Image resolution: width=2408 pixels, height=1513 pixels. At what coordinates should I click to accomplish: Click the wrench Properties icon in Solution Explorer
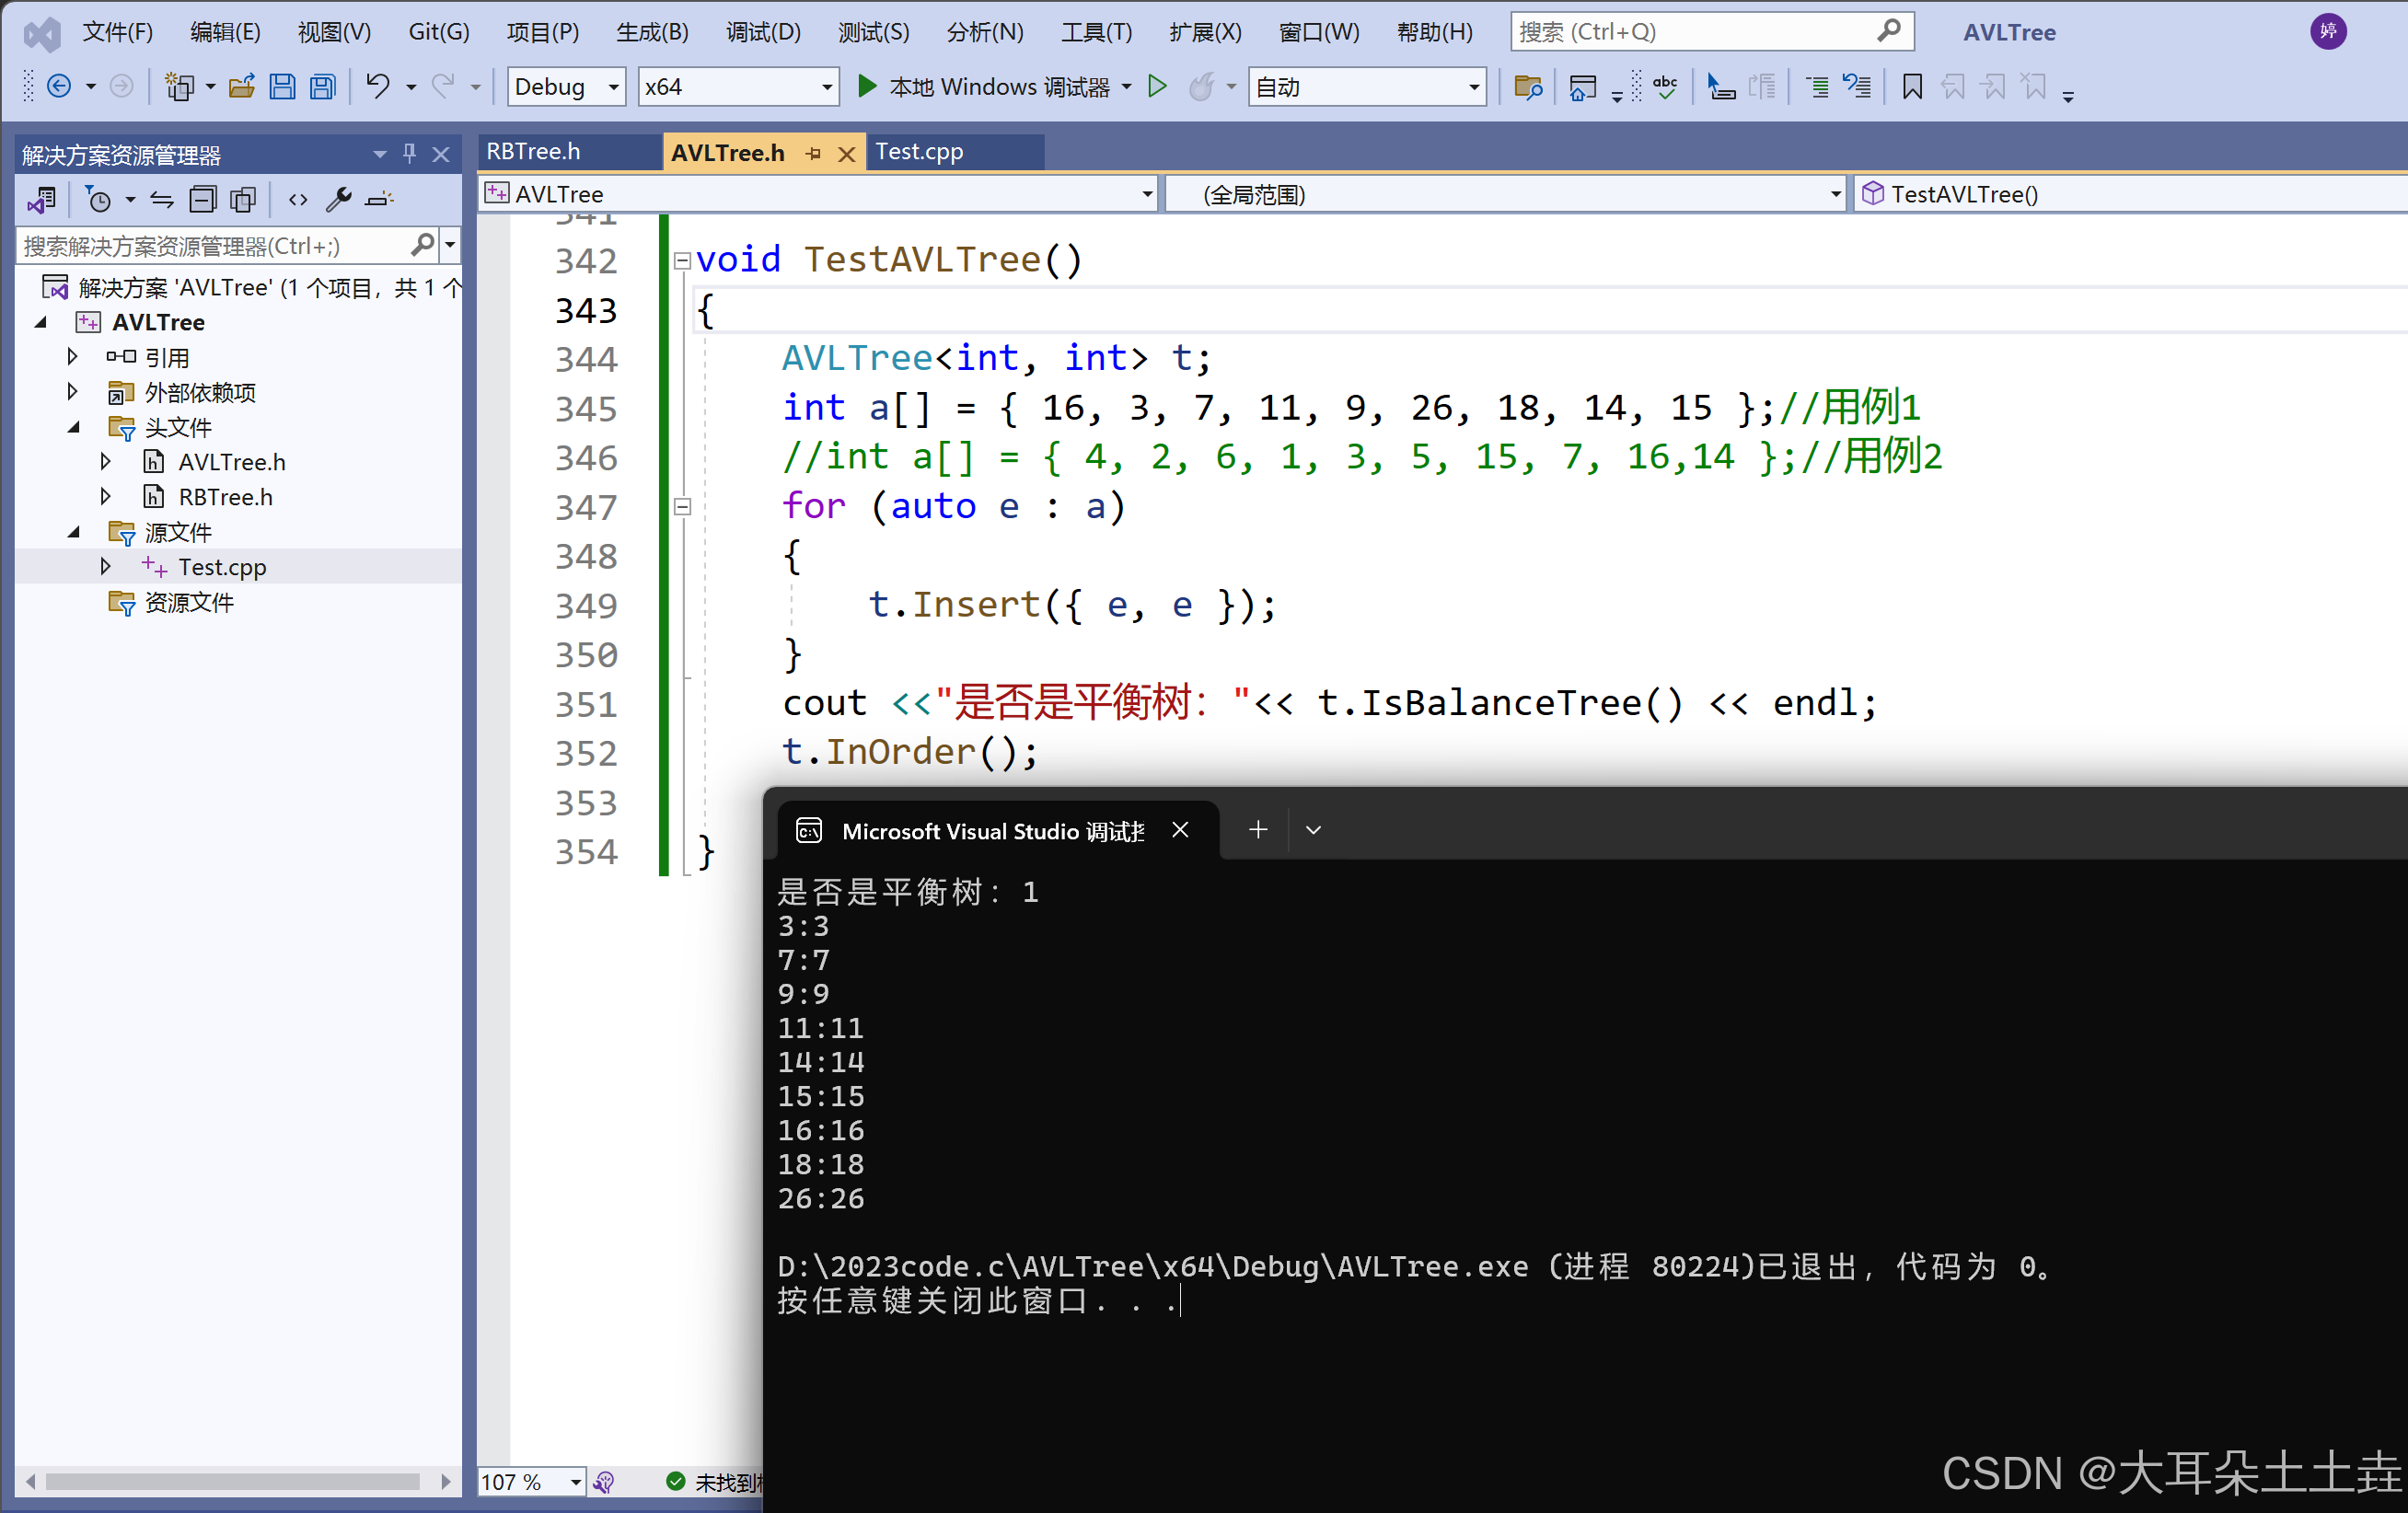tap(339, 200)
